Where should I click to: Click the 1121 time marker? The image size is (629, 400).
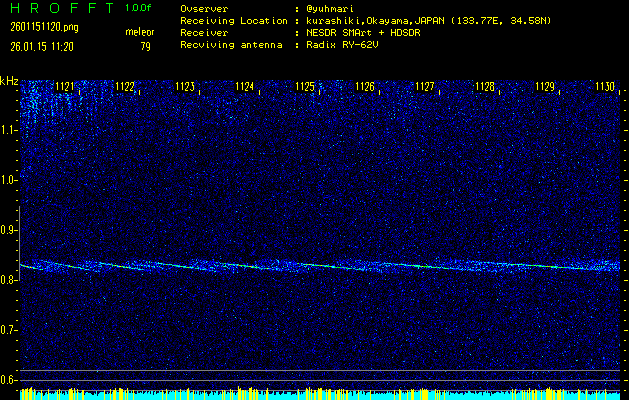pyautogui.click(x=64, y=88)
